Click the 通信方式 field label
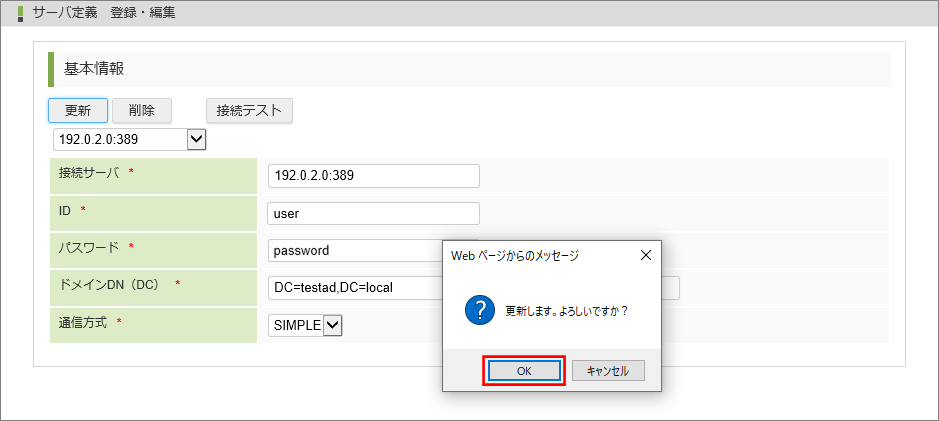The width and height of the screenshot is (939, 421). [82, 322]
